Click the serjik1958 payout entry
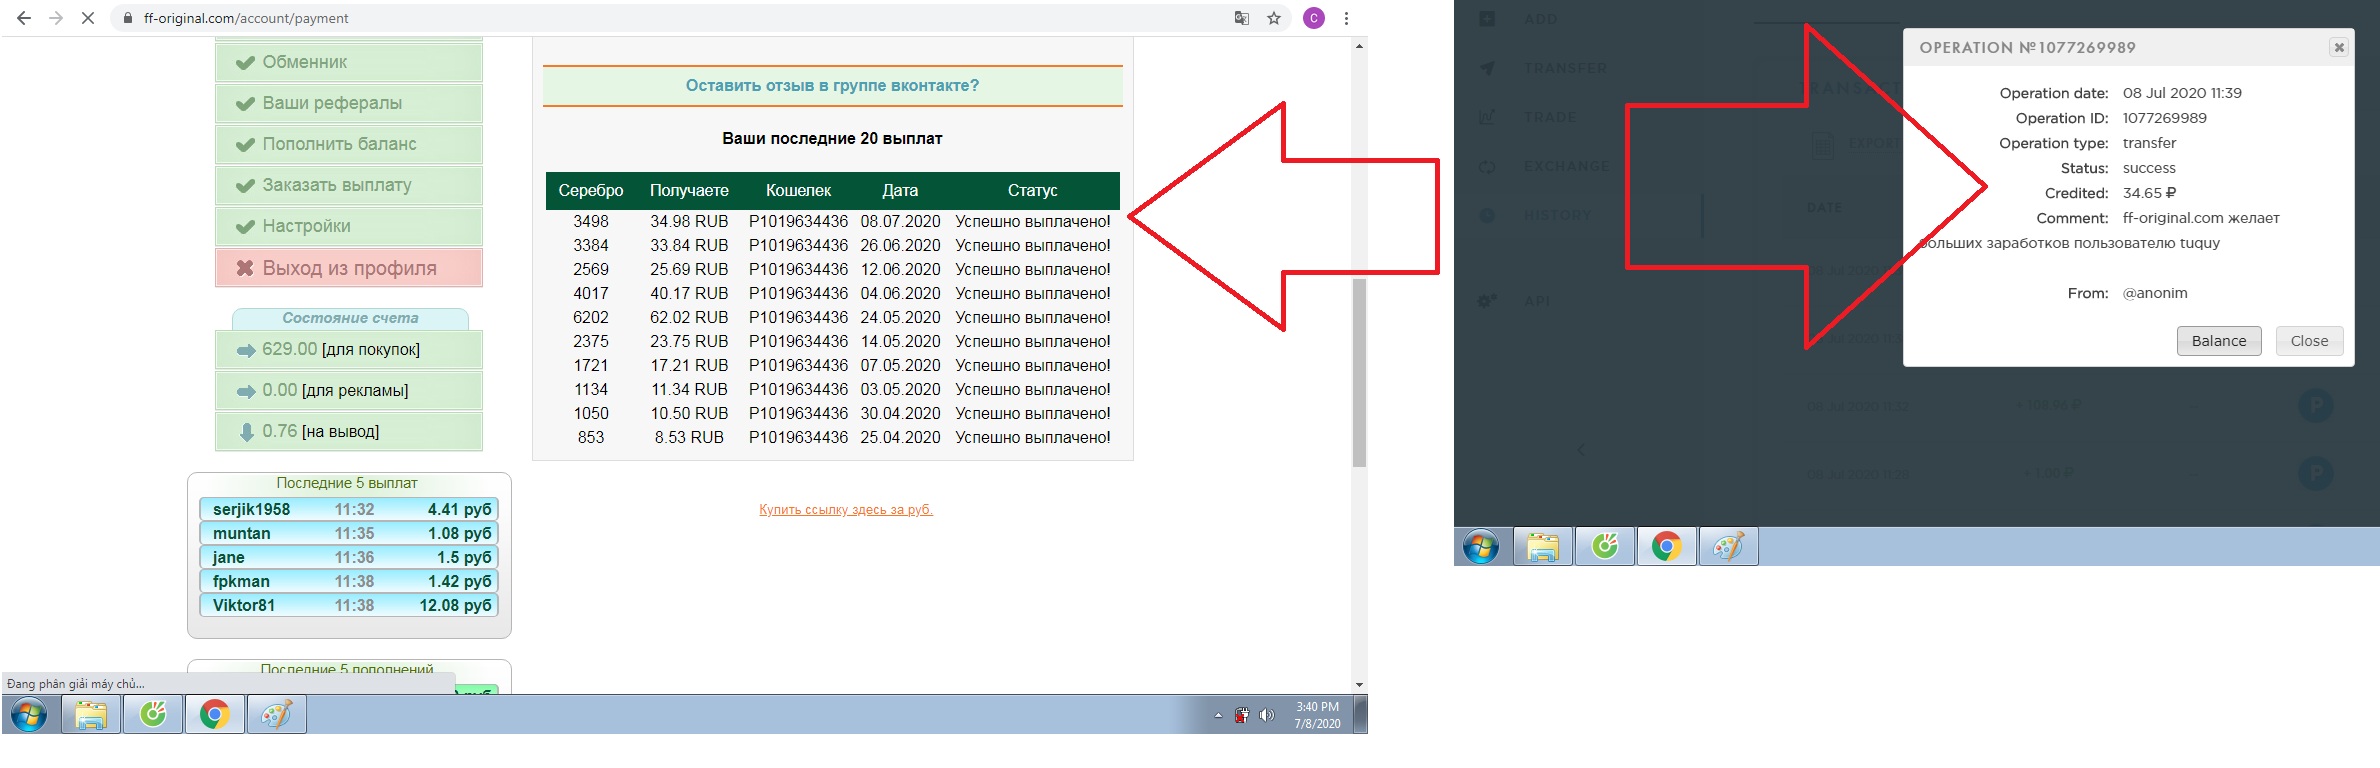 349,509
